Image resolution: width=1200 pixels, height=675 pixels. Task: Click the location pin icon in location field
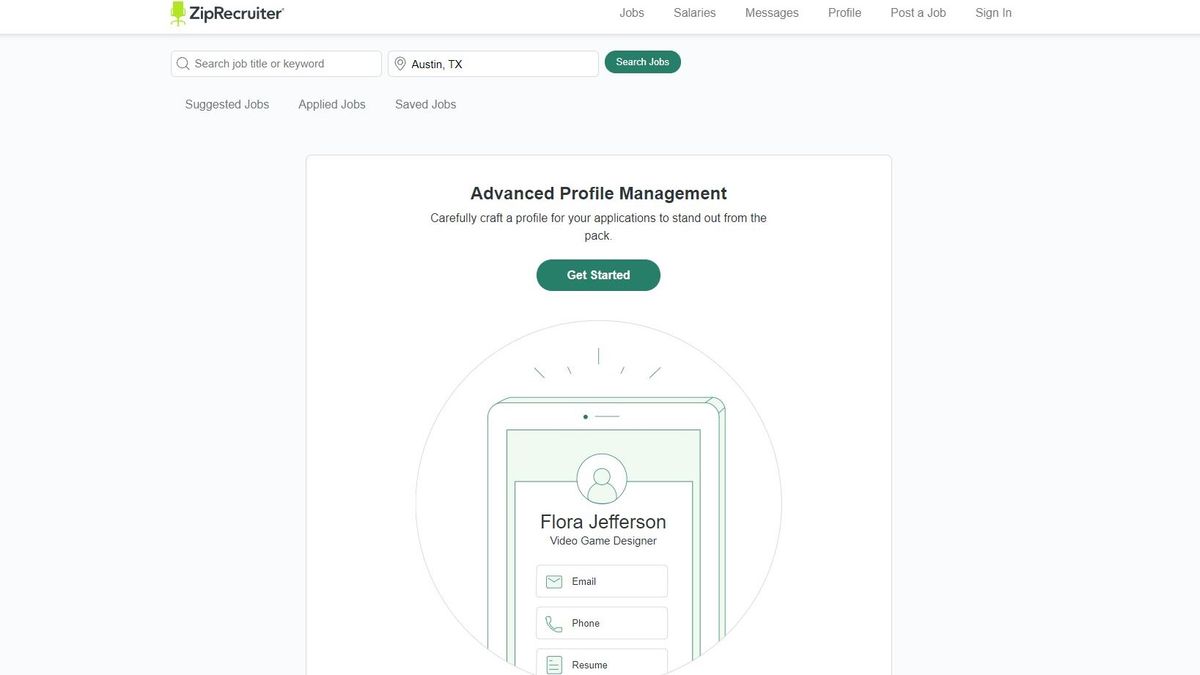tap(399, 63)
